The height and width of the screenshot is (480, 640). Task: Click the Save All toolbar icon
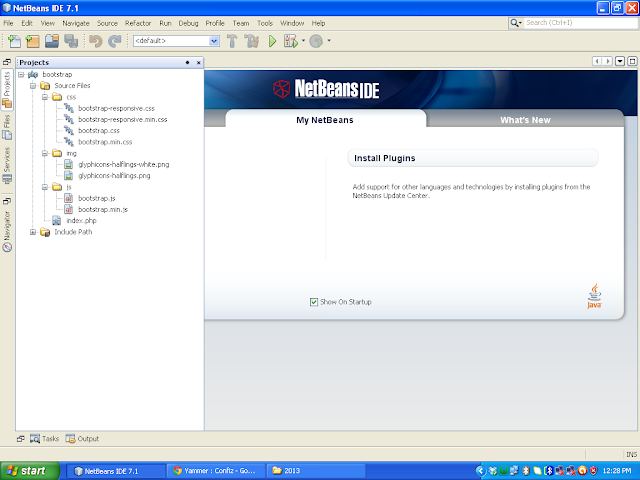click(x=71, y=41)
